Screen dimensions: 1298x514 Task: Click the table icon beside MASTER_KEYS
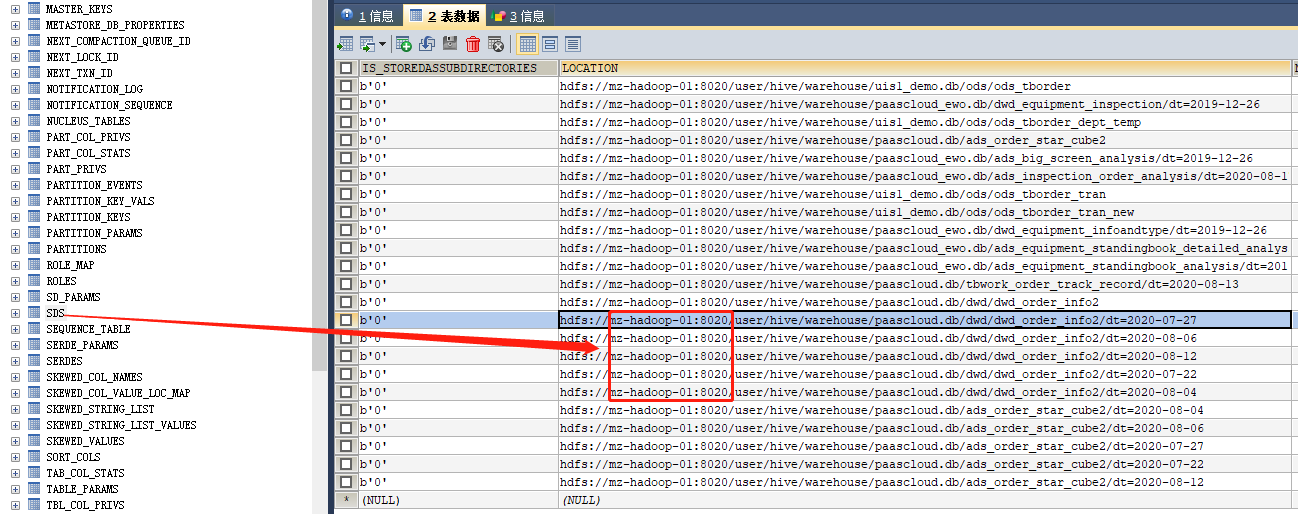click(33, 9)
